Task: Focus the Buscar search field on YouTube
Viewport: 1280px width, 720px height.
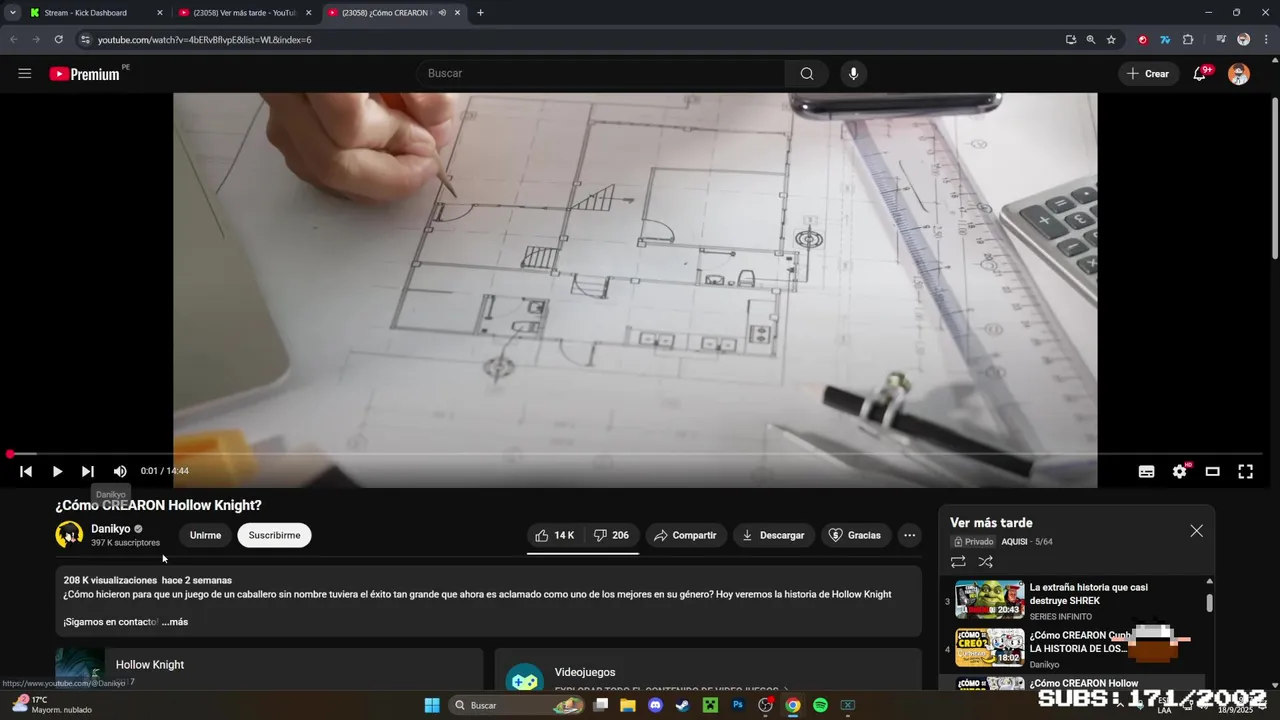Action: pos(600,73)
